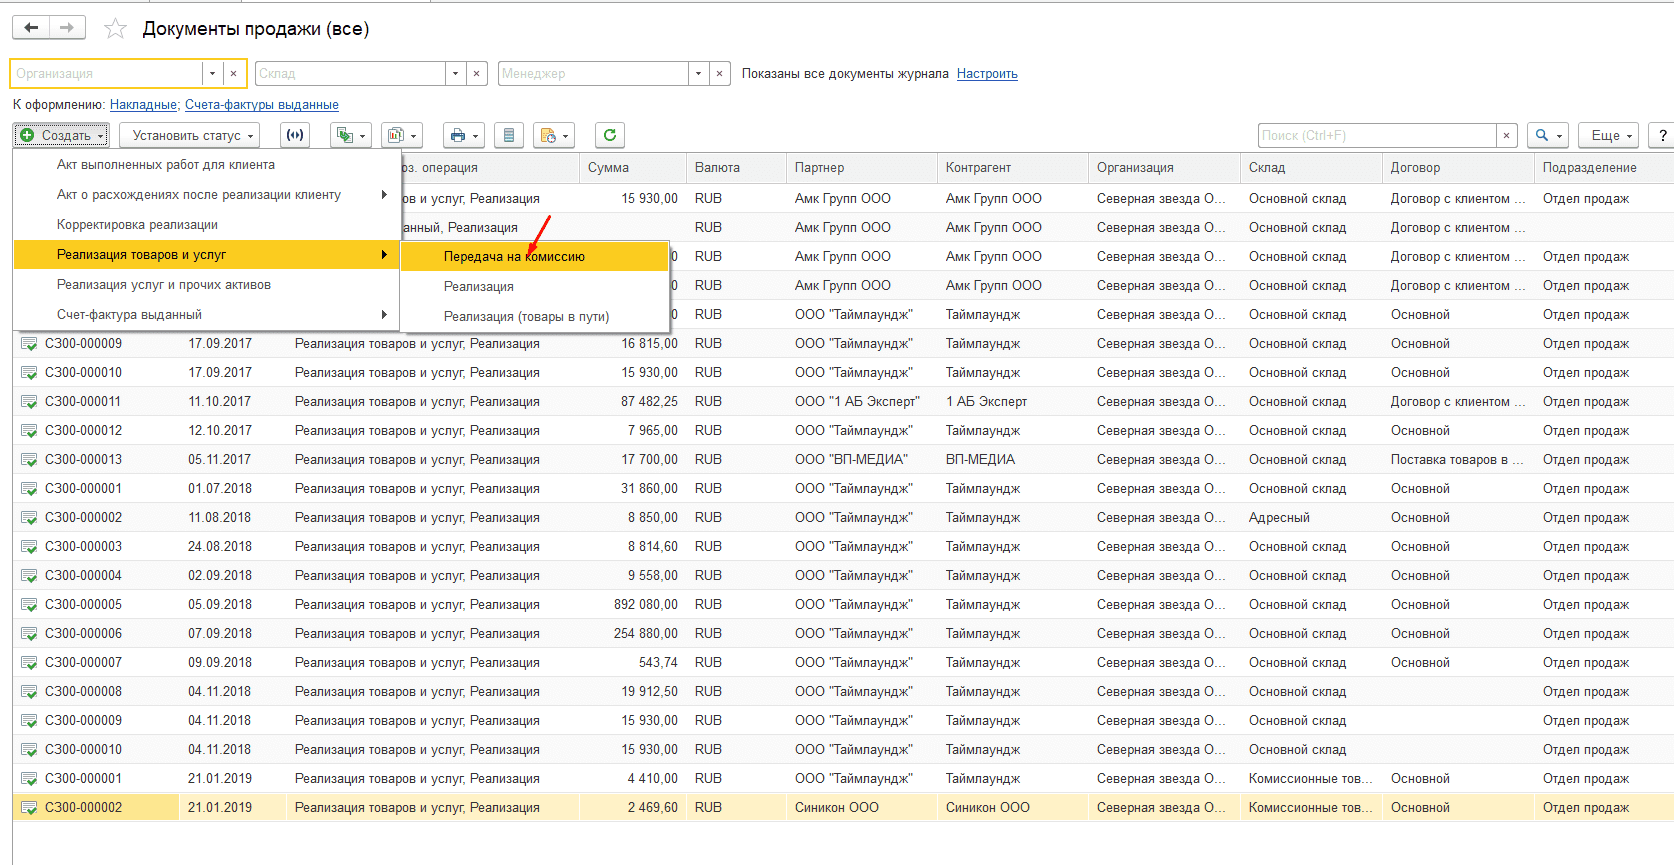1674x865 pixels.
Task: Click the refresh list icon
Action: tap(609, 135)
